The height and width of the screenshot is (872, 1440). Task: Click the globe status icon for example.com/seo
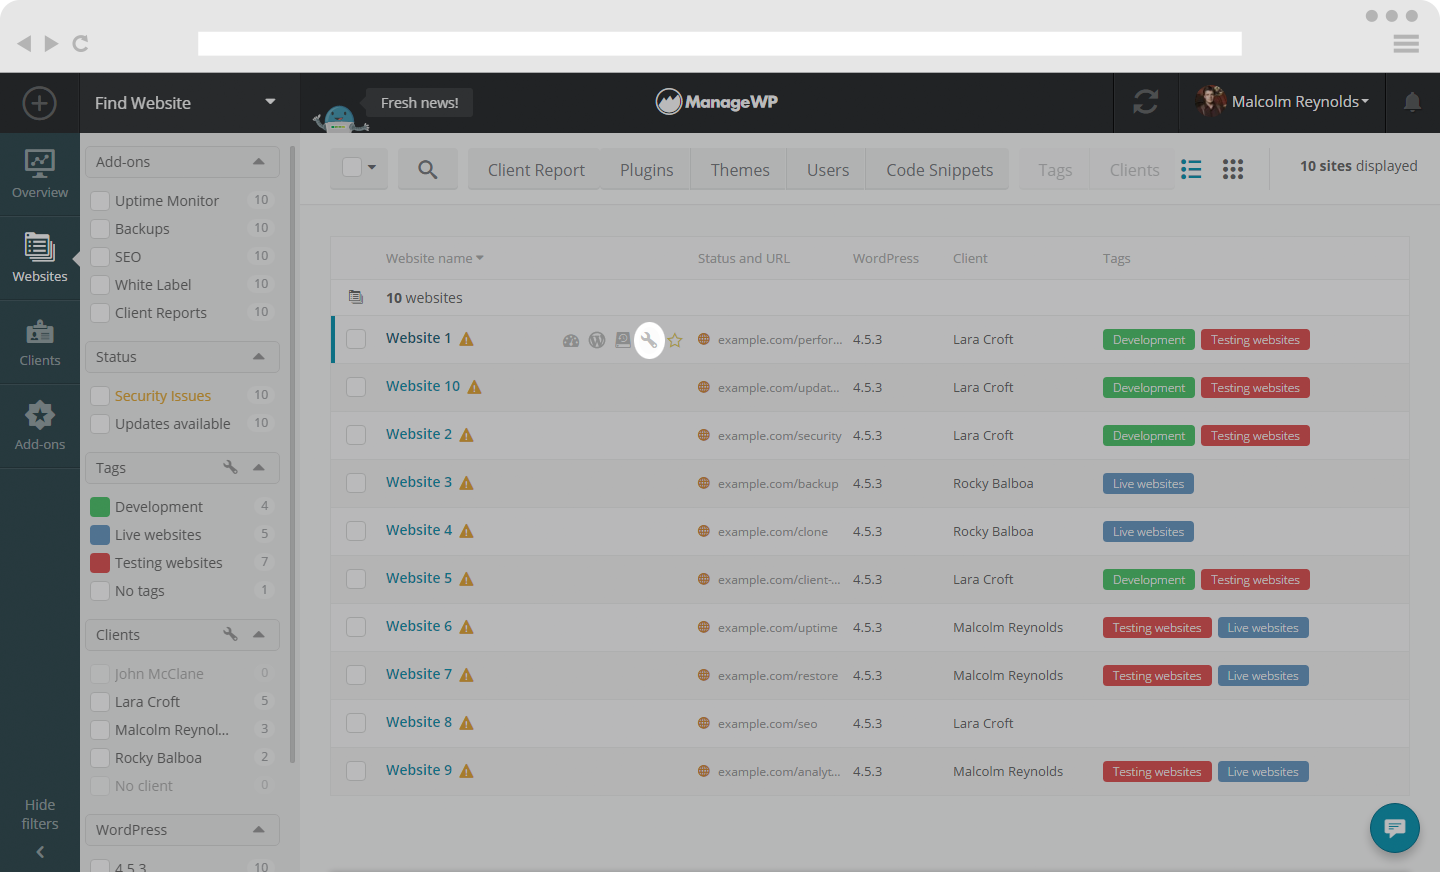[x=704, y=723]
